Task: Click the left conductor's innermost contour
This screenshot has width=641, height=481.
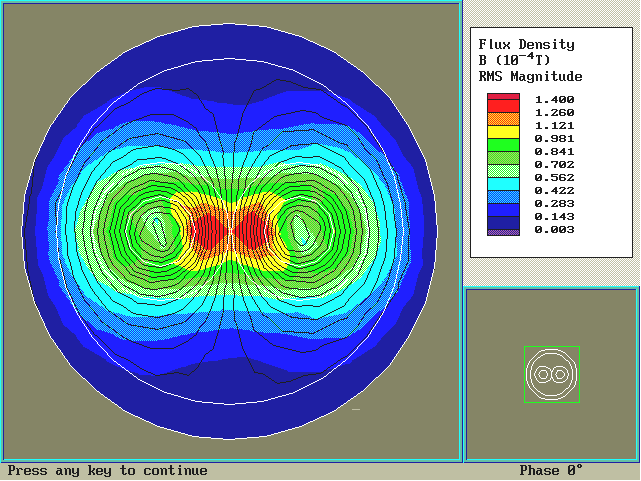Action: pyautogui.click(x=157, y=230)
